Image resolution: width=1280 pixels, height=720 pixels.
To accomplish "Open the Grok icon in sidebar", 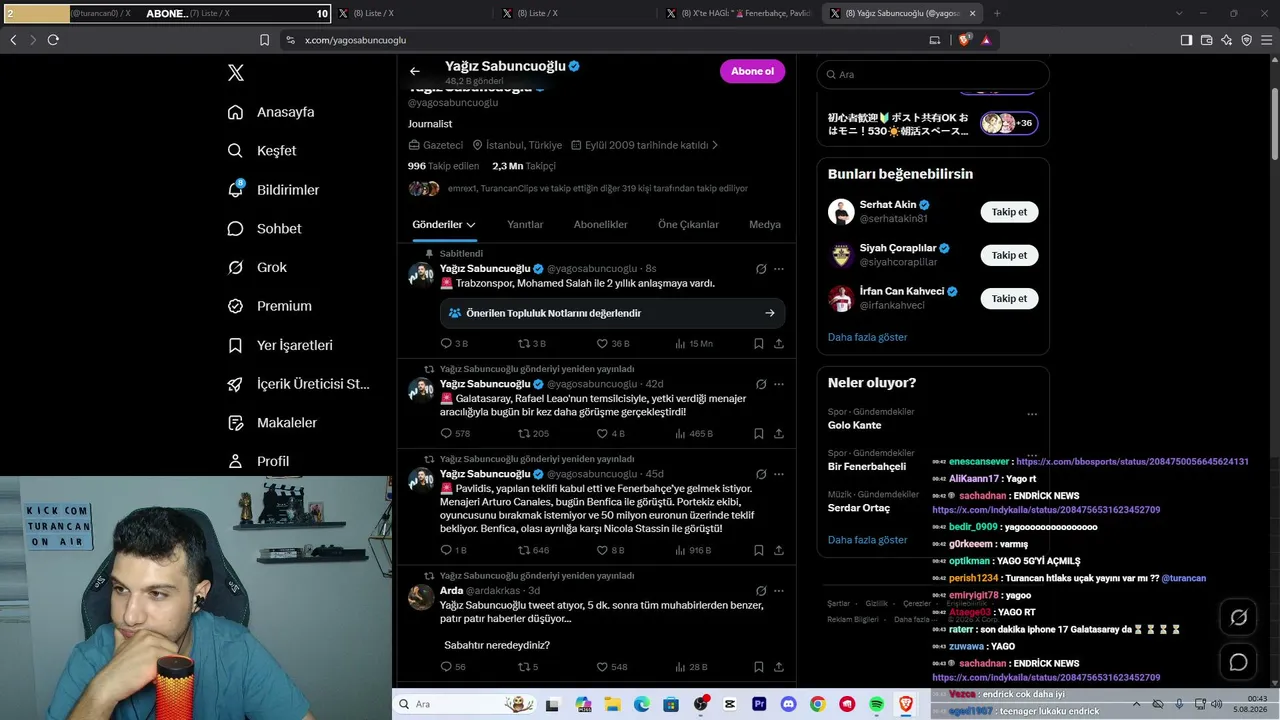I will coord(235,267).
